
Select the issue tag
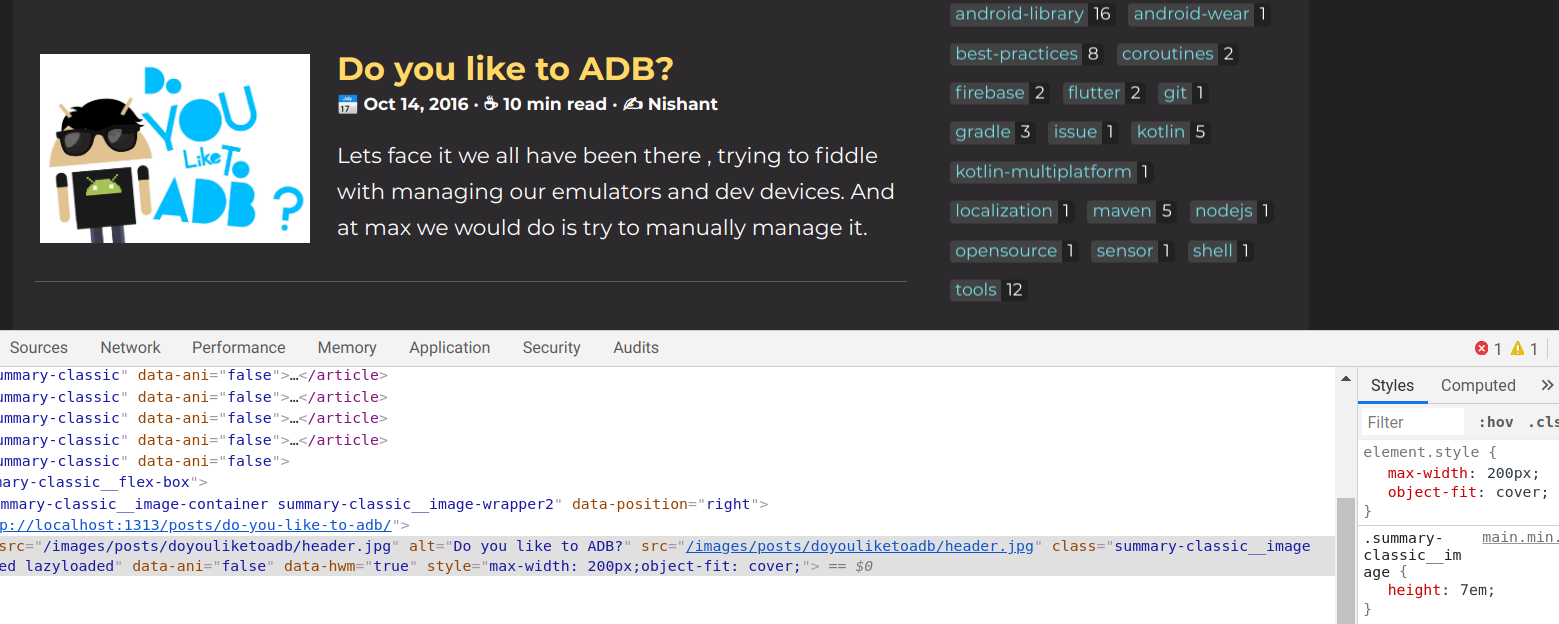(x=1075, y=132)
